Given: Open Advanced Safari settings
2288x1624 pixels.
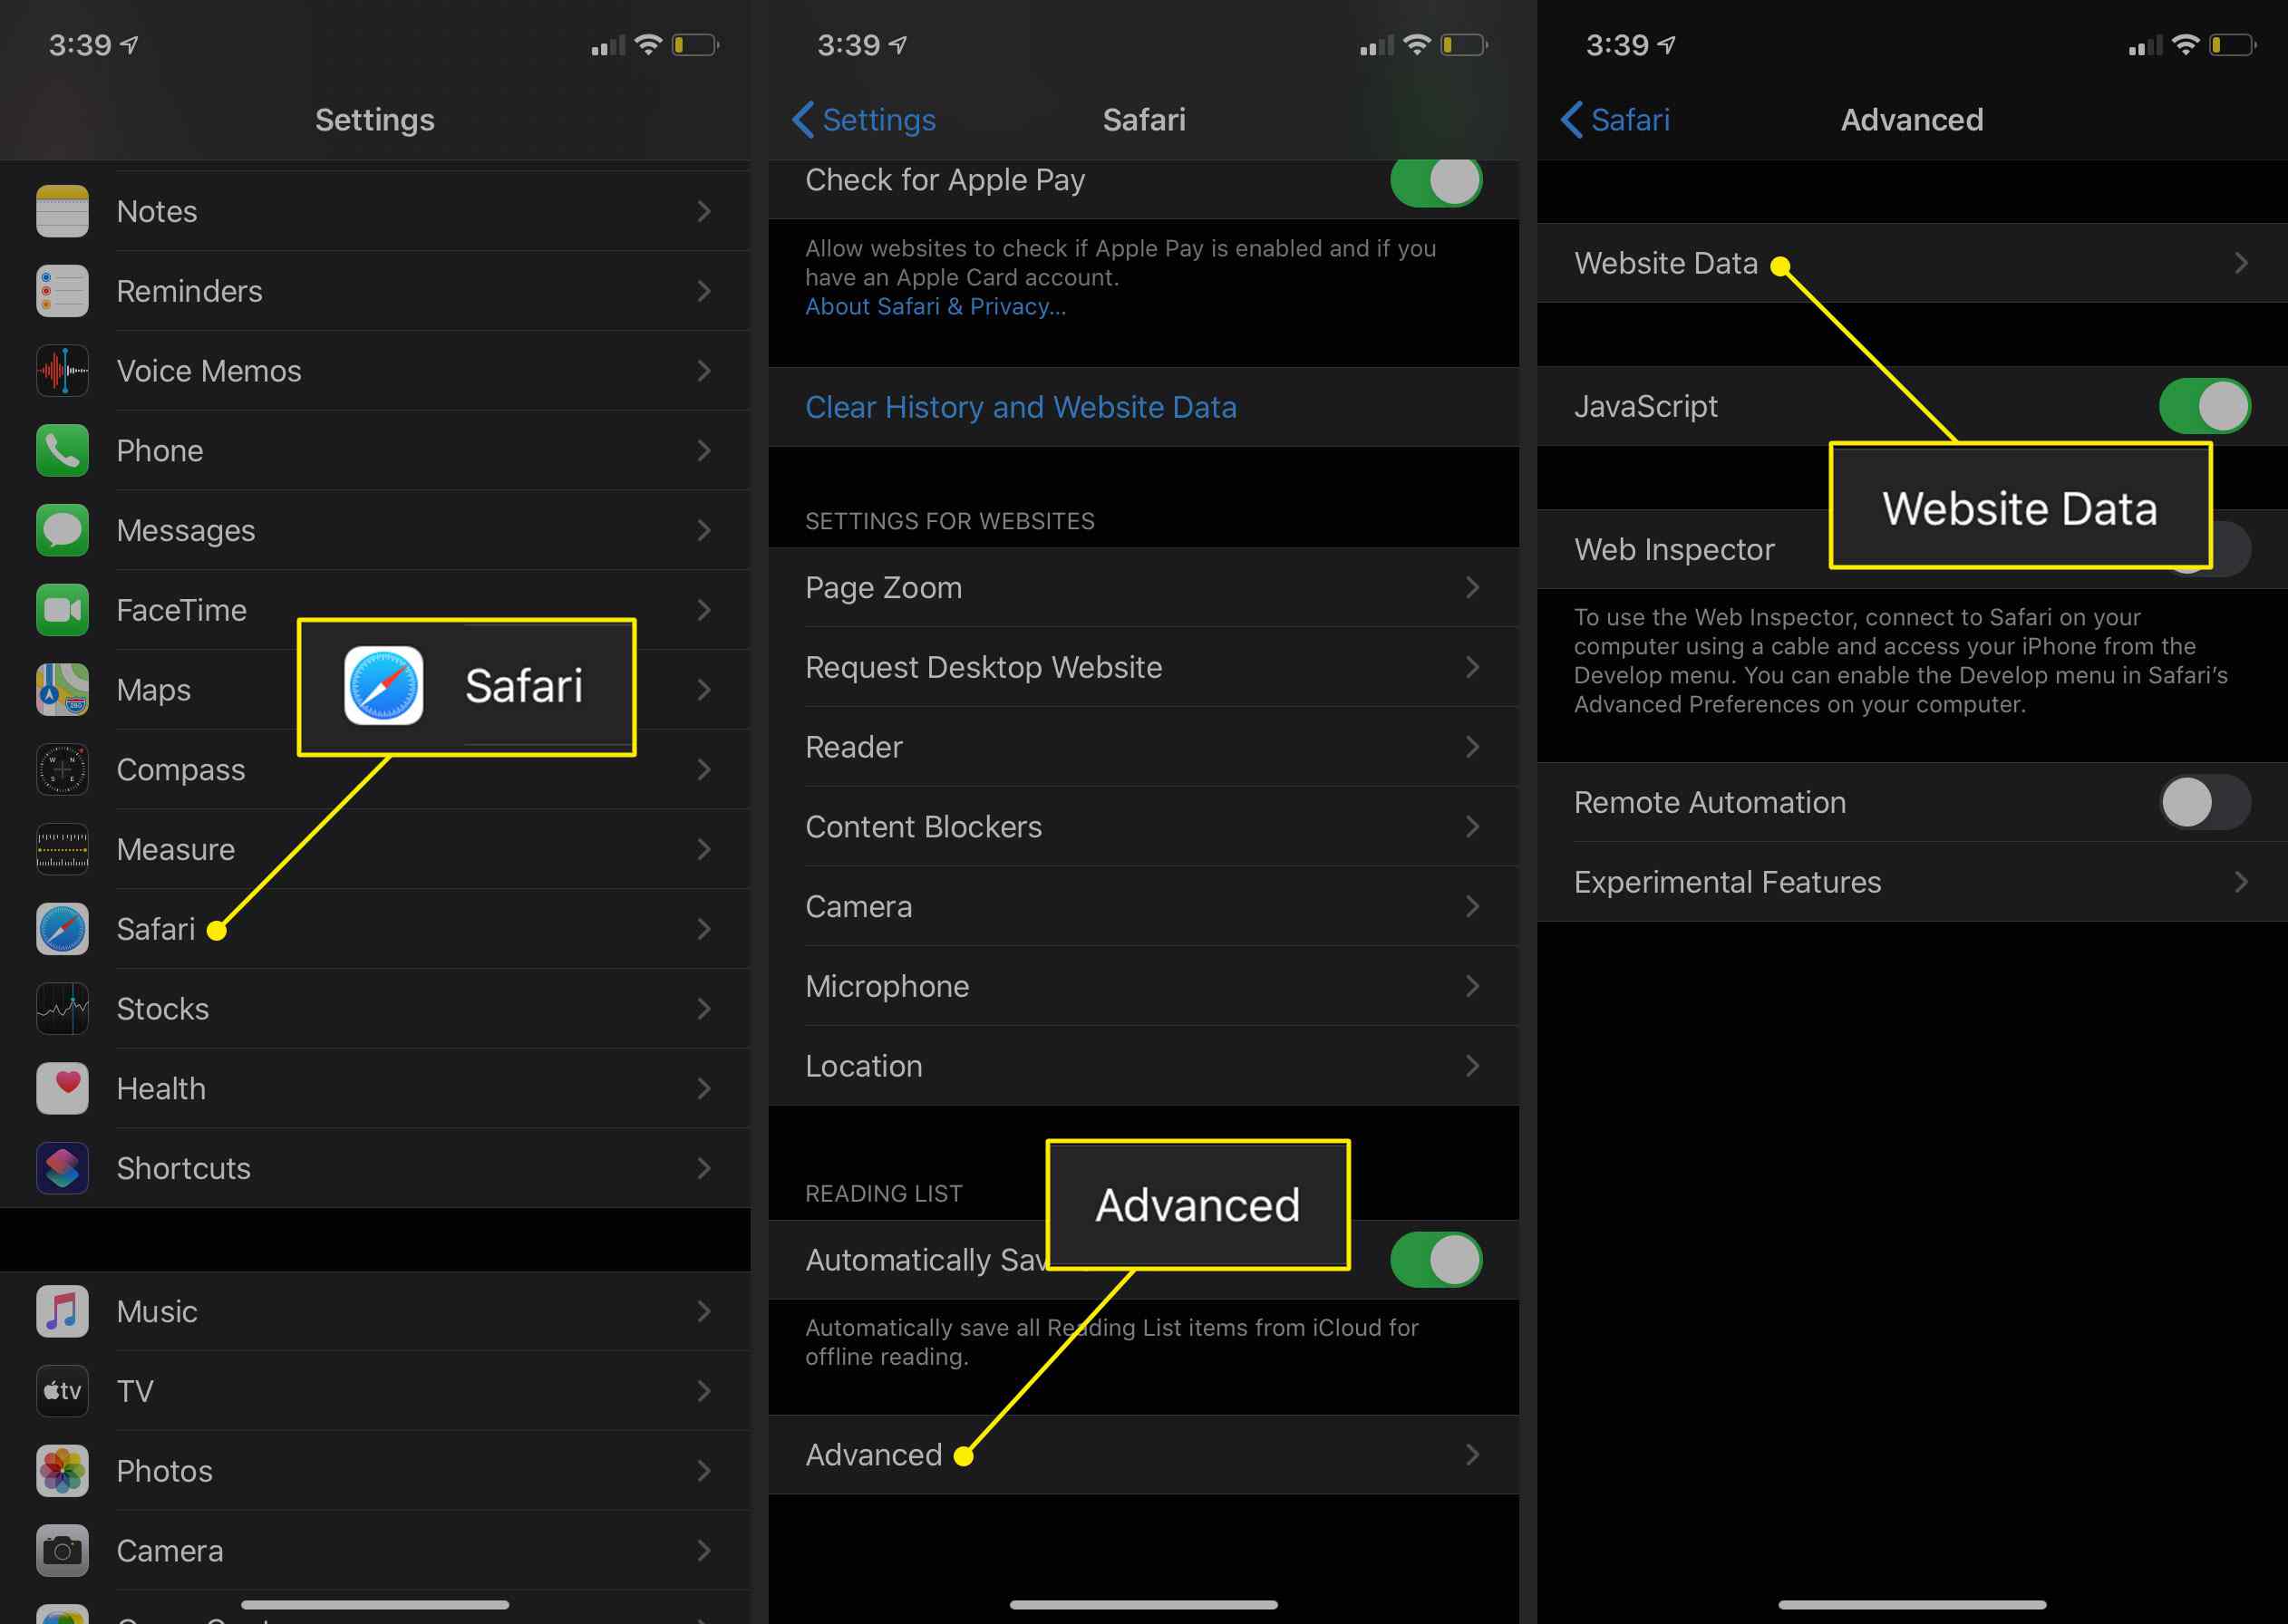Looking at the screenshot, I should (x=1142, y=1452).
